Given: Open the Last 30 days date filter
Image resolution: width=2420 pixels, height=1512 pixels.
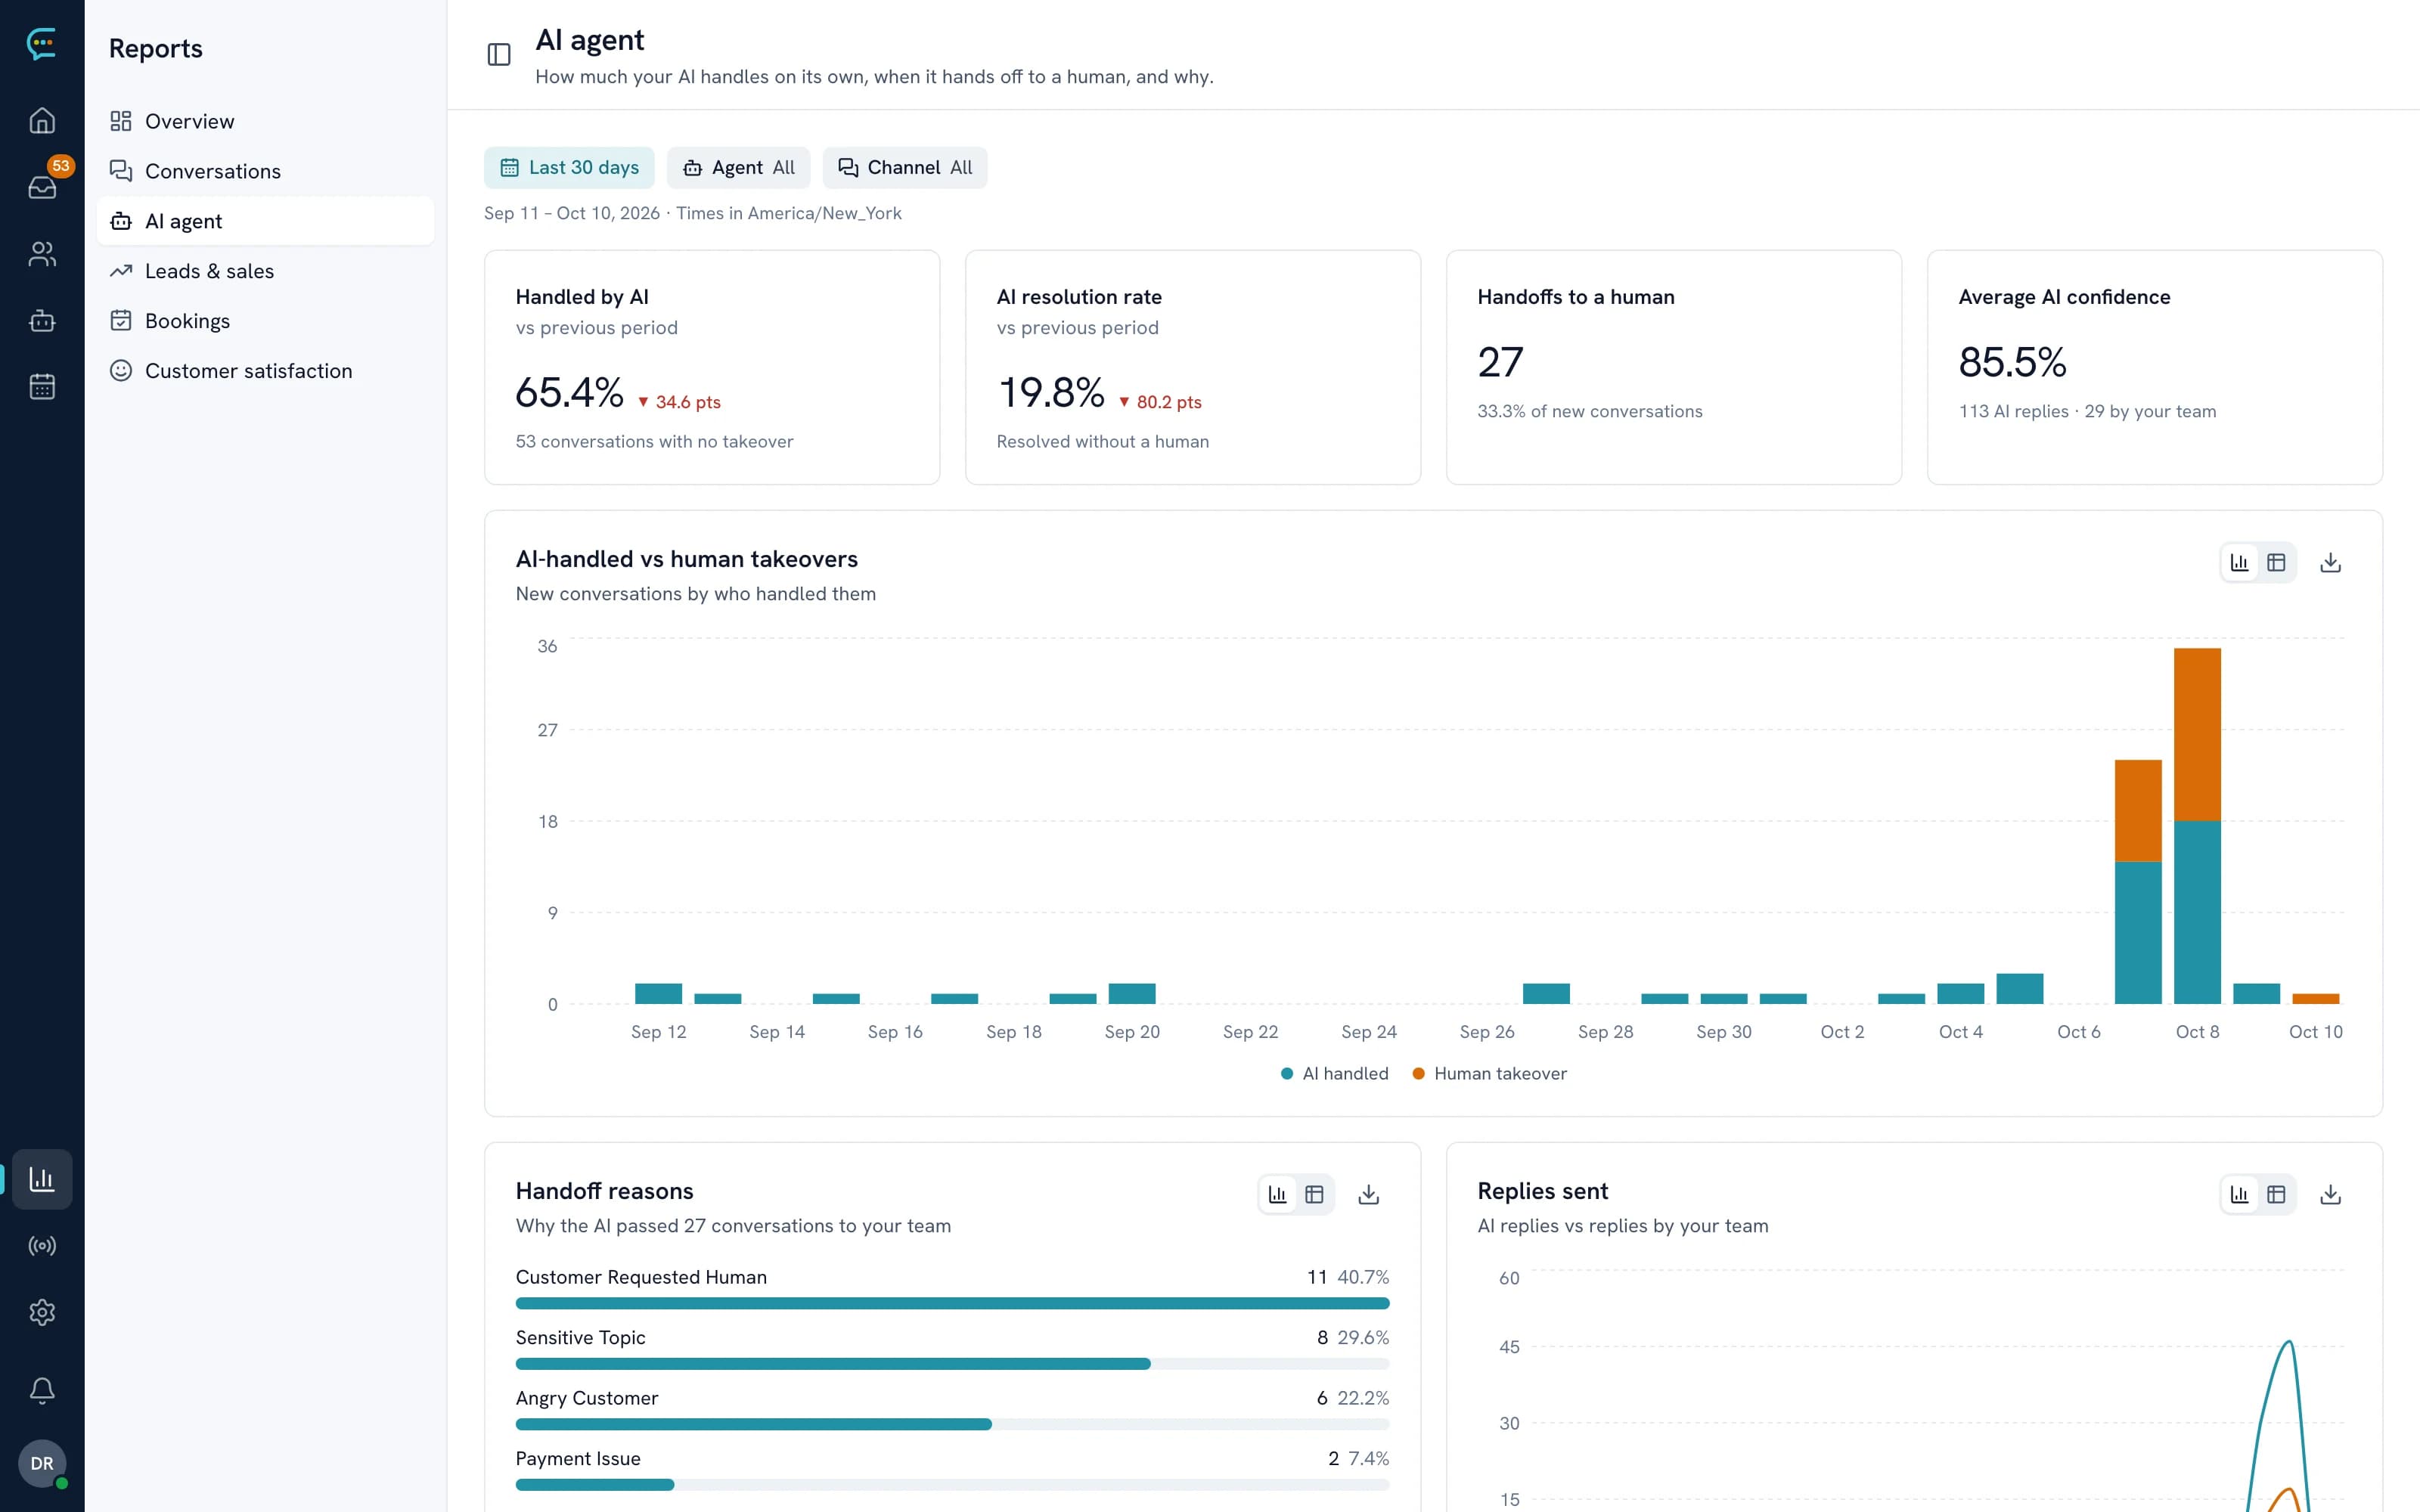Looking at the screenshot, I should coord(569,168).
